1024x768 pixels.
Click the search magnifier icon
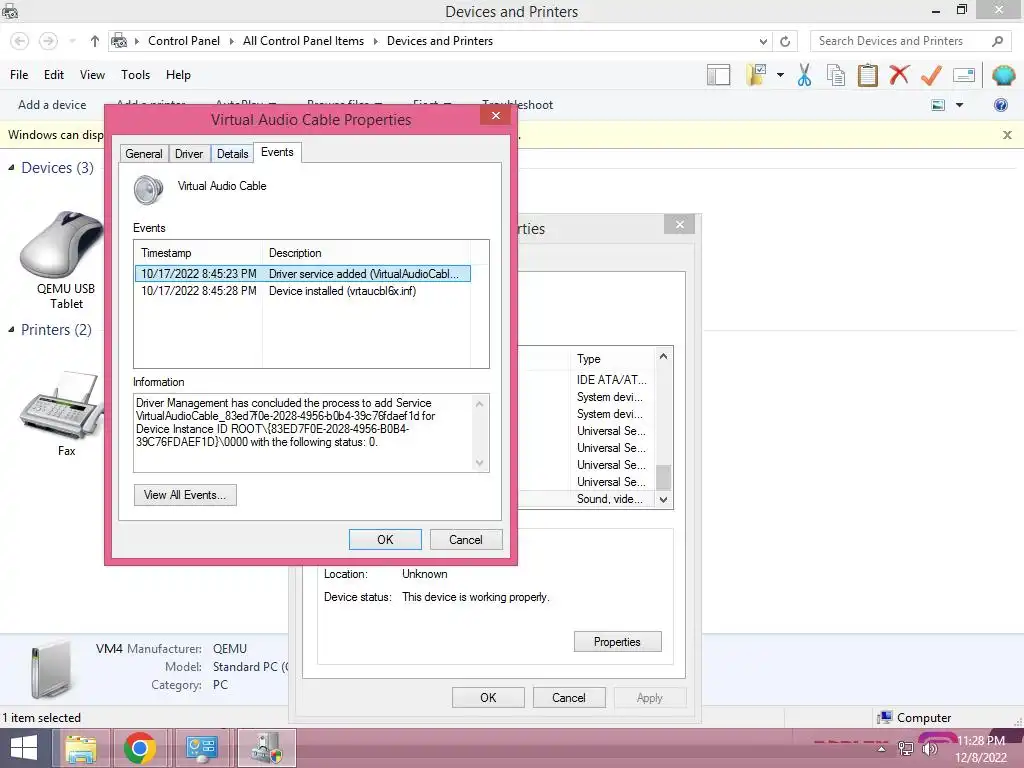[997, 41]
